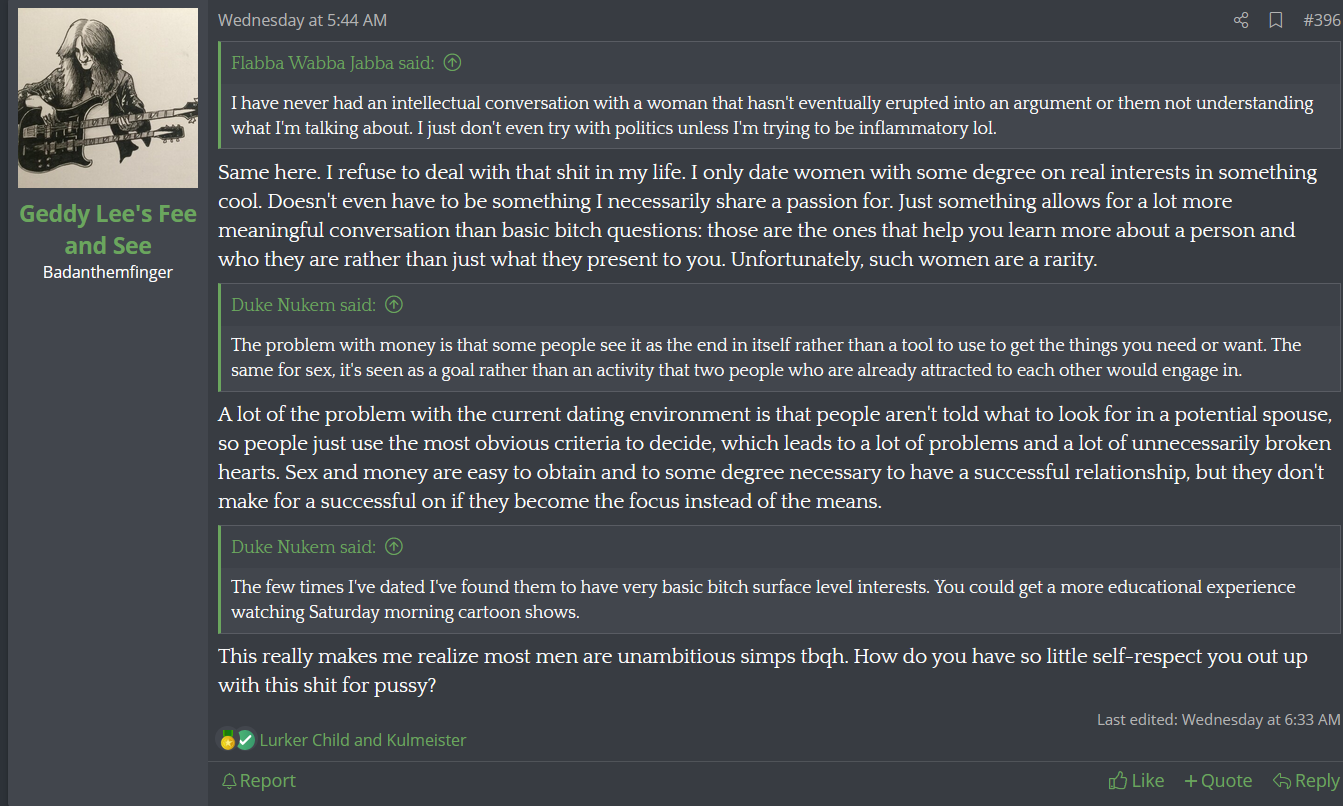Viewport: 1343px width, 806px height.
Task: Reply to this post
Action: coord(1306,781)
